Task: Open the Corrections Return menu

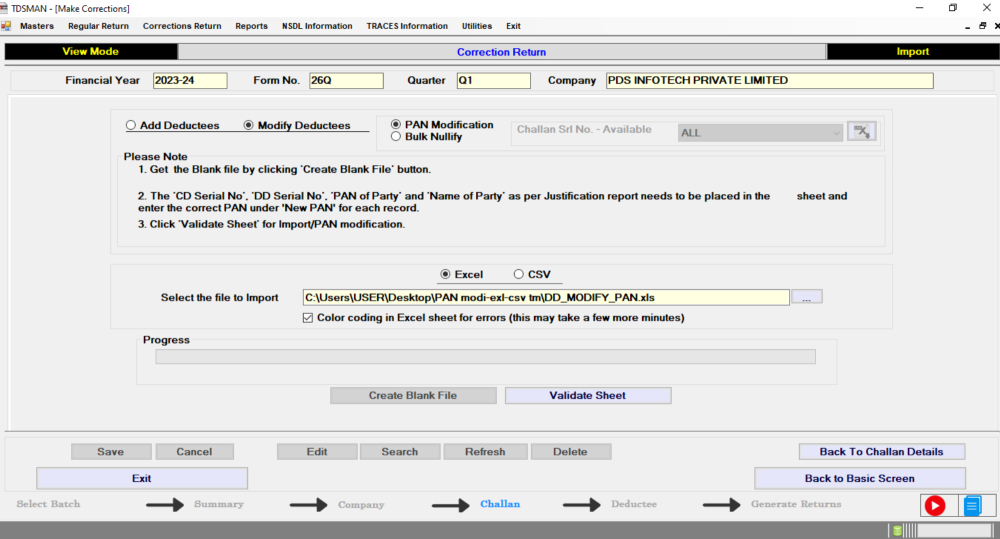Action: tap(182, 26)
